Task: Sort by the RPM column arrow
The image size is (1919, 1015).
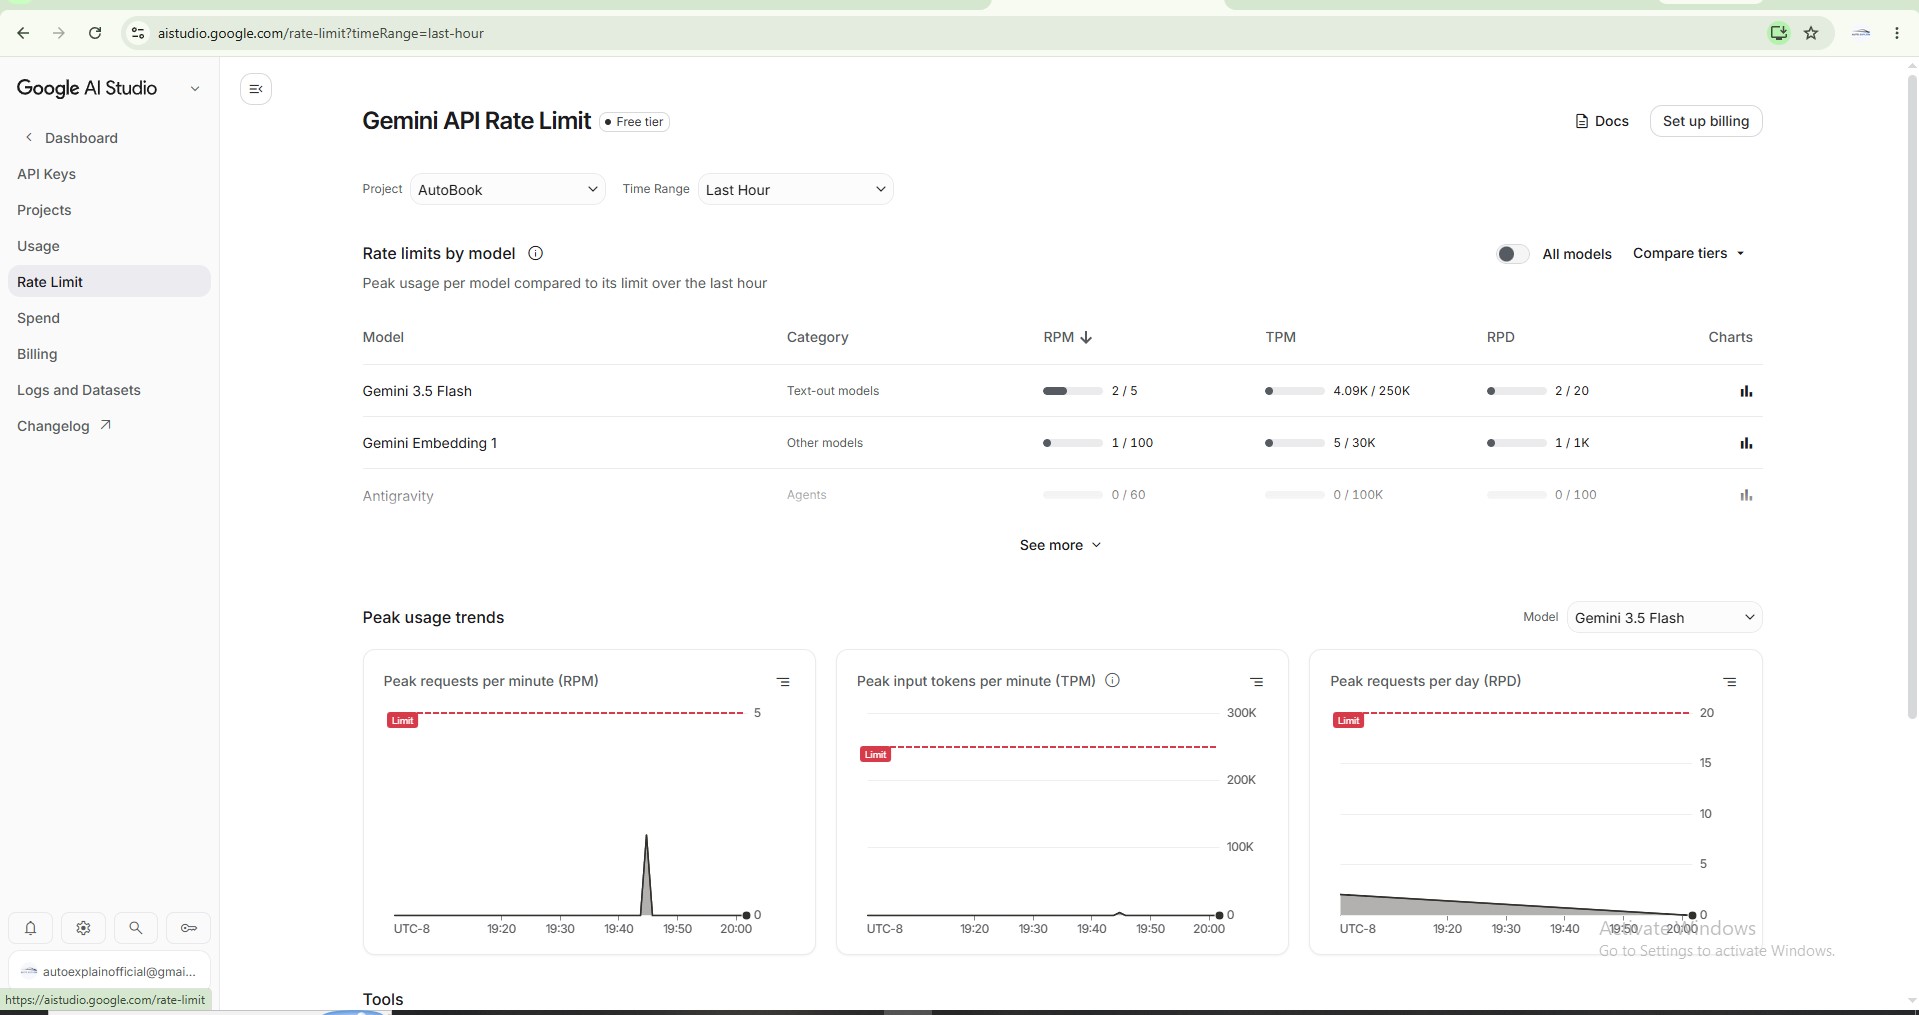Action: pos(1086,337)
